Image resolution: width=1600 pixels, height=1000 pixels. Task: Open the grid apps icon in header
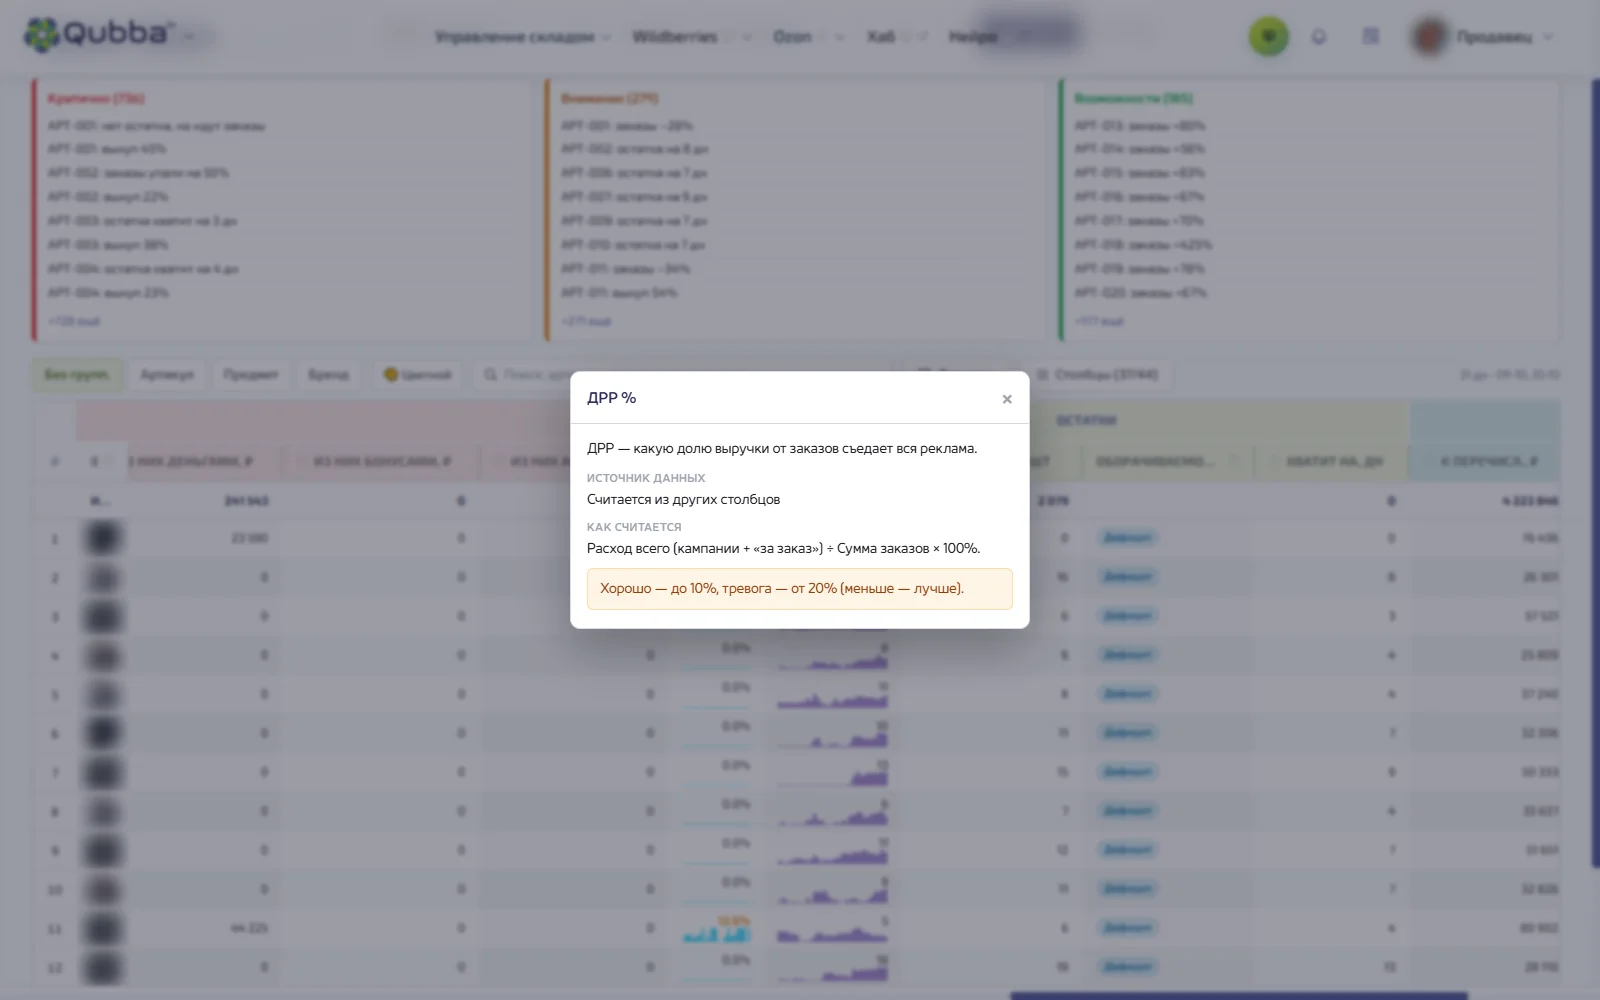pyautogui.click(x=1371, y=37)
